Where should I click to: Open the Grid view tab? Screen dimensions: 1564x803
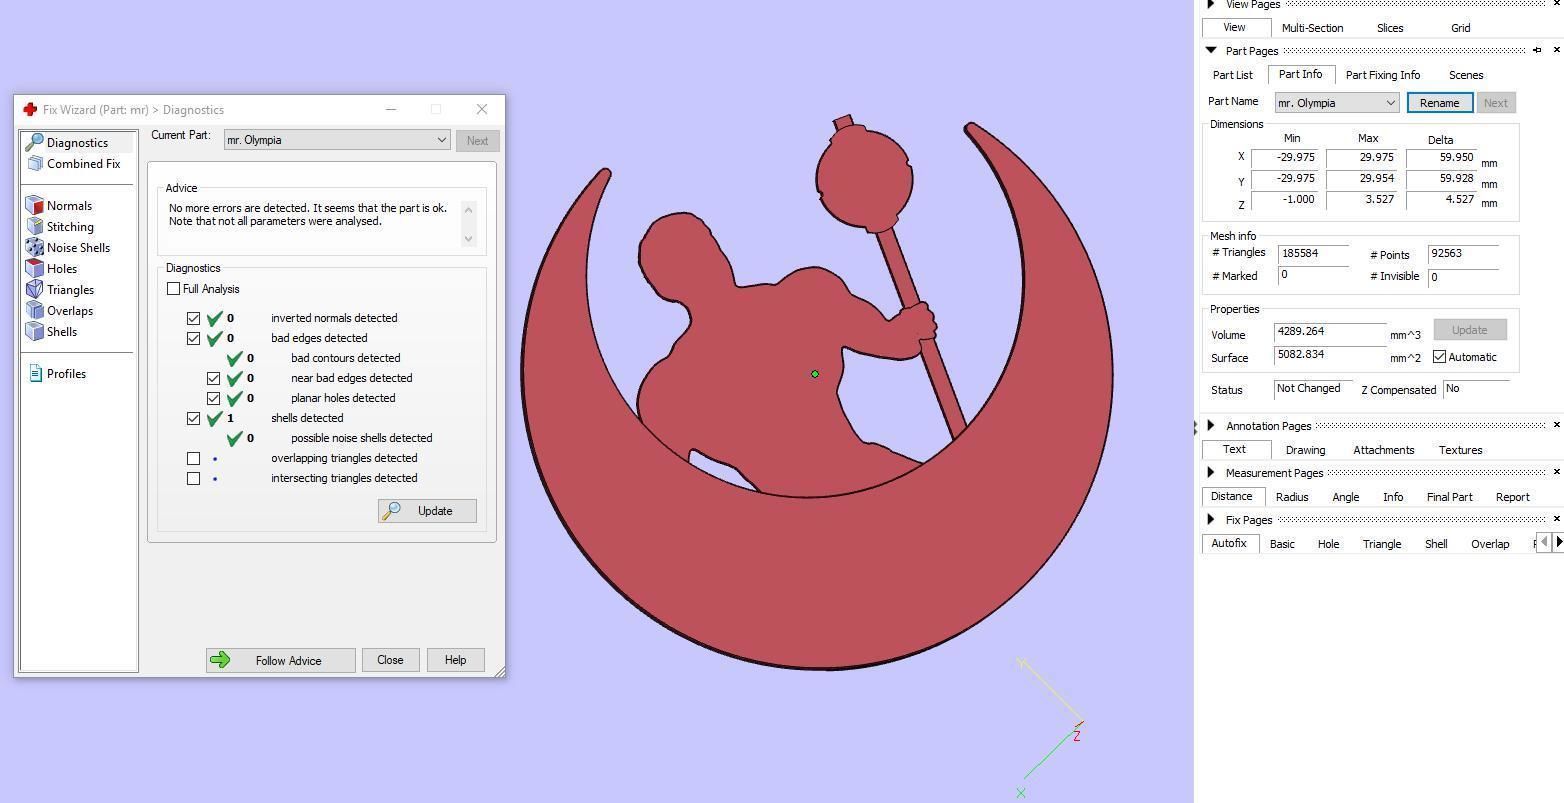1460,28
